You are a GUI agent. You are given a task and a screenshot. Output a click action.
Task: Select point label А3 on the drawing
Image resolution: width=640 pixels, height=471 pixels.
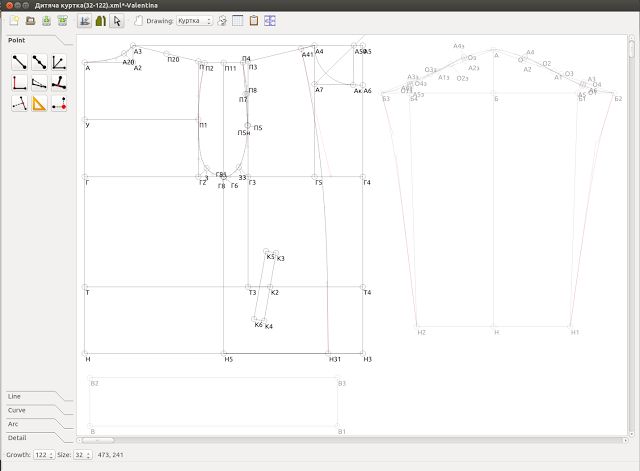coord(138,52)
